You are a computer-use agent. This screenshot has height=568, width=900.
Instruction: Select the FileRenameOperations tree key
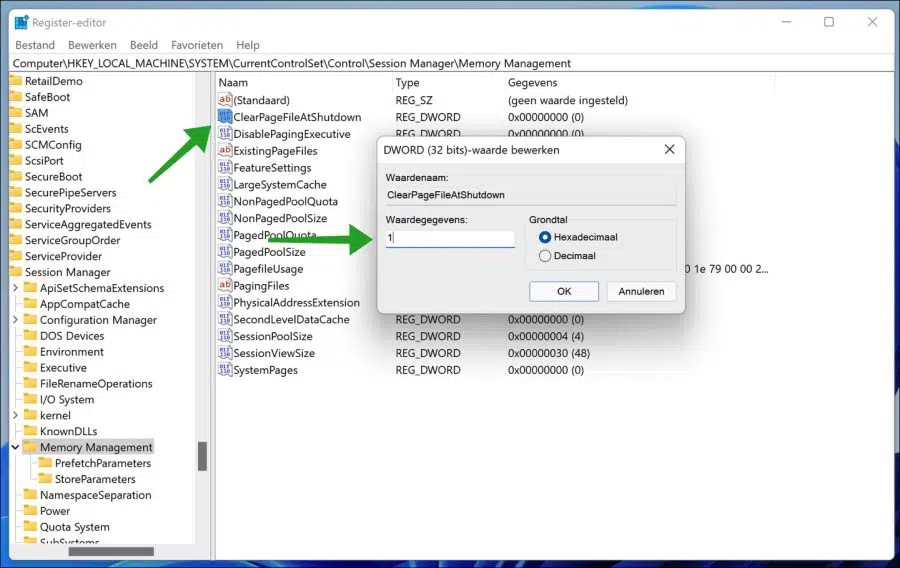pyautogui.click(x=96, y=383)
